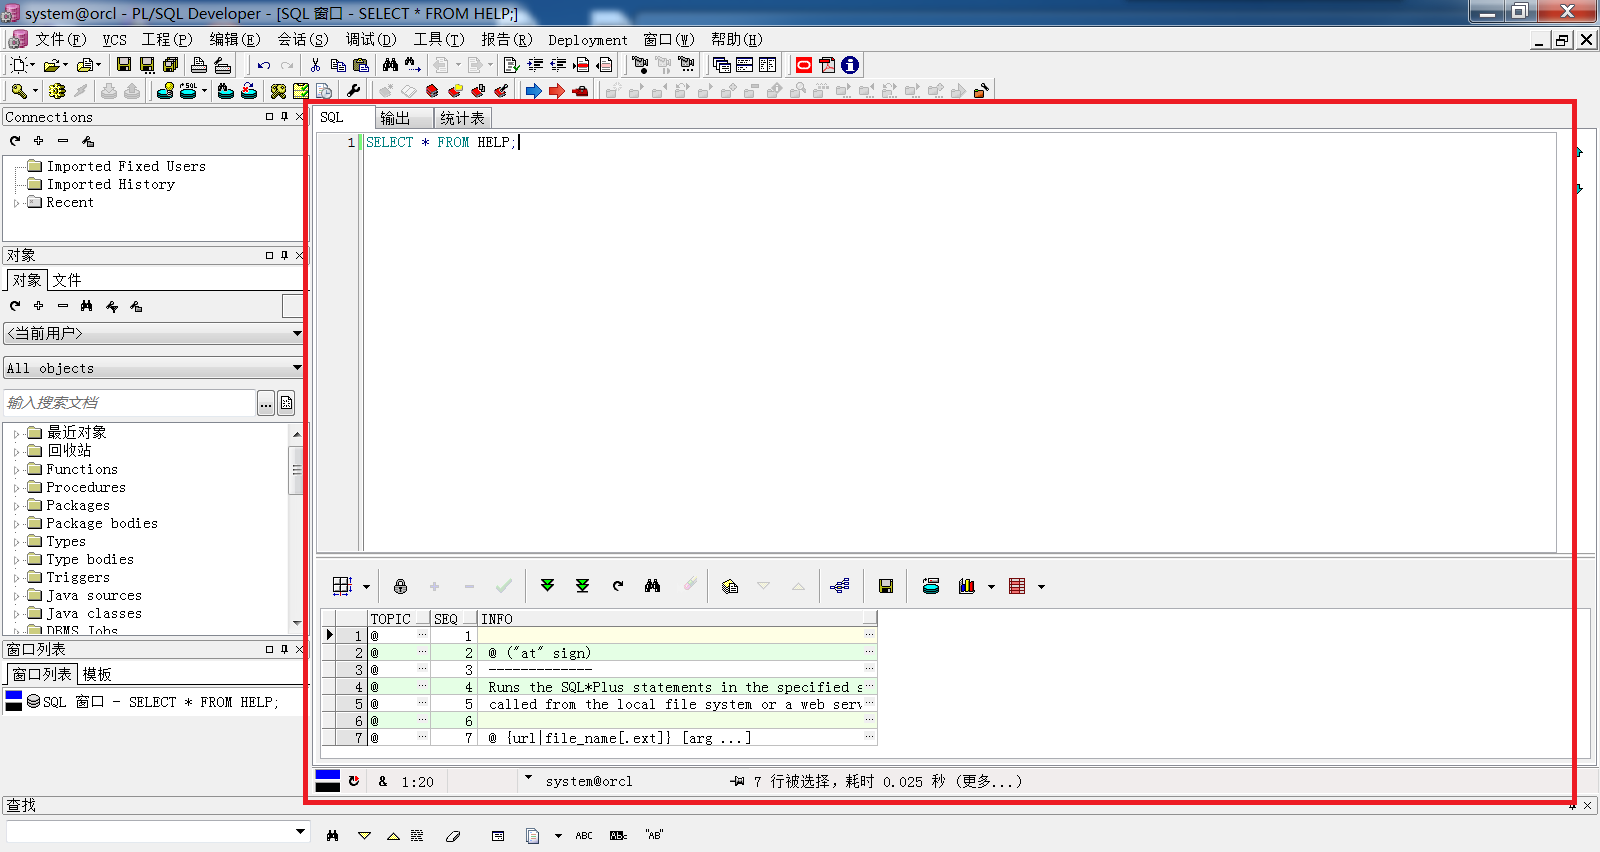This screenshot has height=852, width=1600.
Task: Toggle the red break icon in the status bar
Action: tap(354, 781)
